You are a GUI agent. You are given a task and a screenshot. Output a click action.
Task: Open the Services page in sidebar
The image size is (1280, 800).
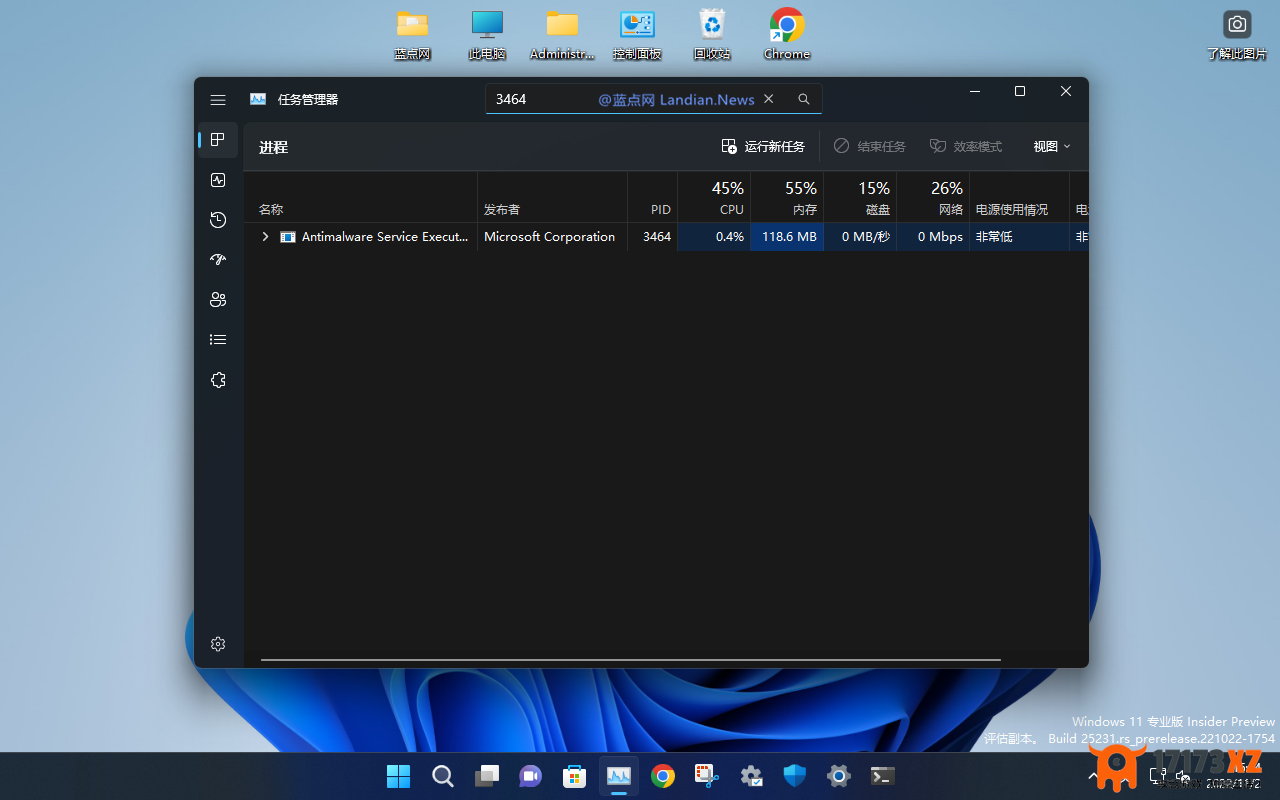tap(218, 380)
